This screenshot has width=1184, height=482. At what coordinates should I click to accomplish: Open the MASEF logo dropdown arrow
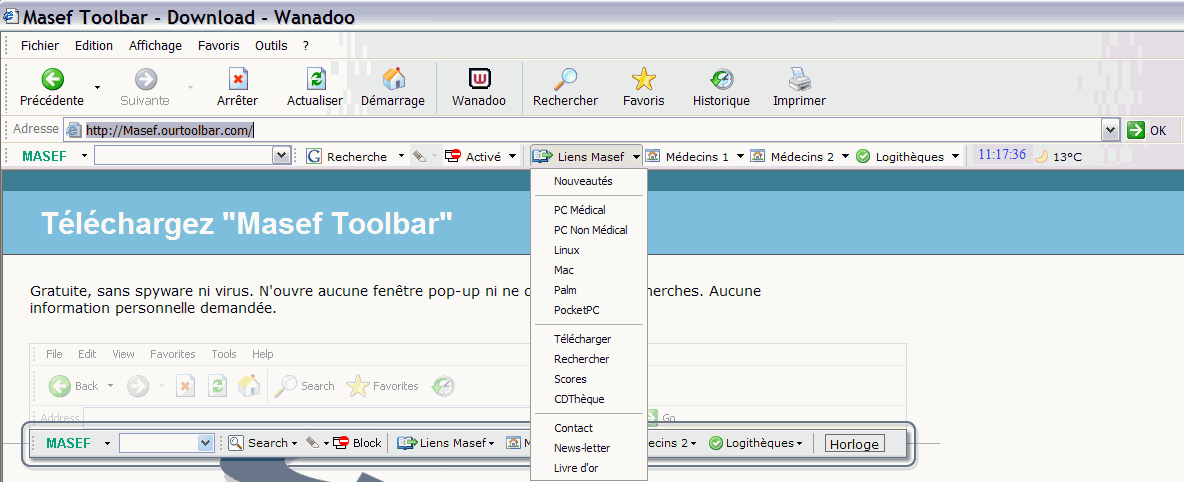pos(84,156)
